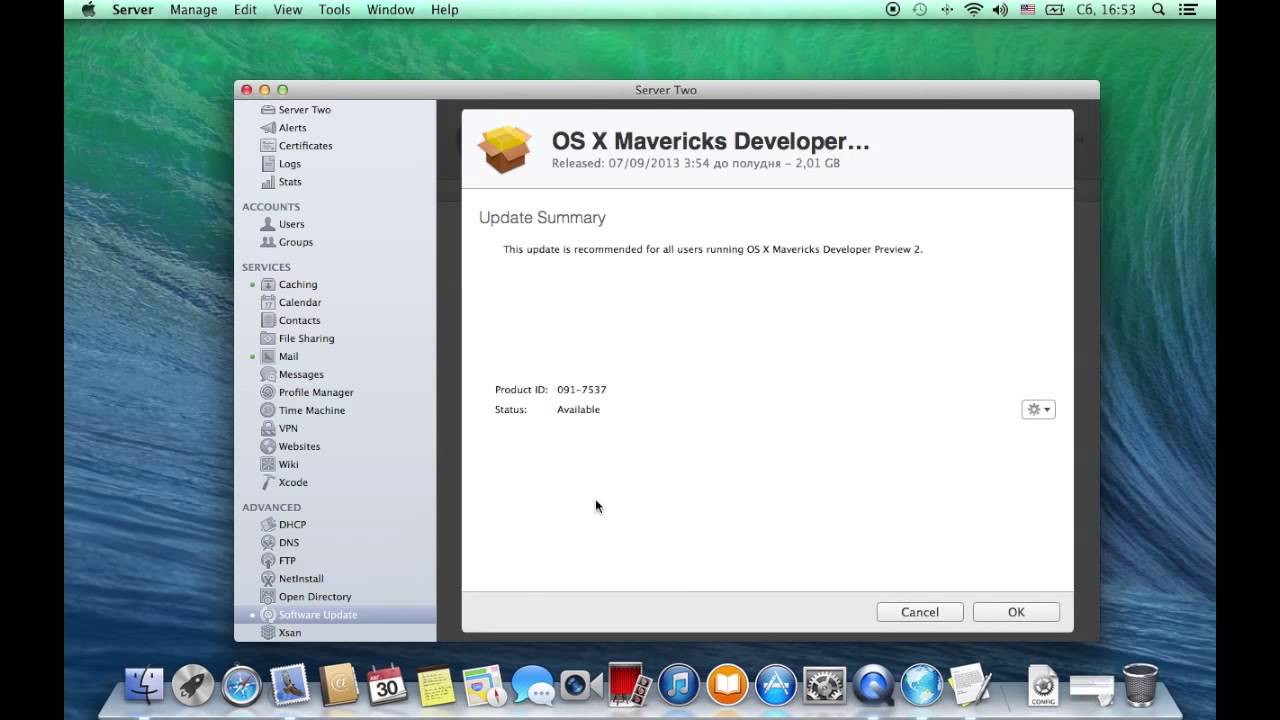Open DHCP under Advanced
This screenshot has width=1280, height=720.
(x=283, y=524)
